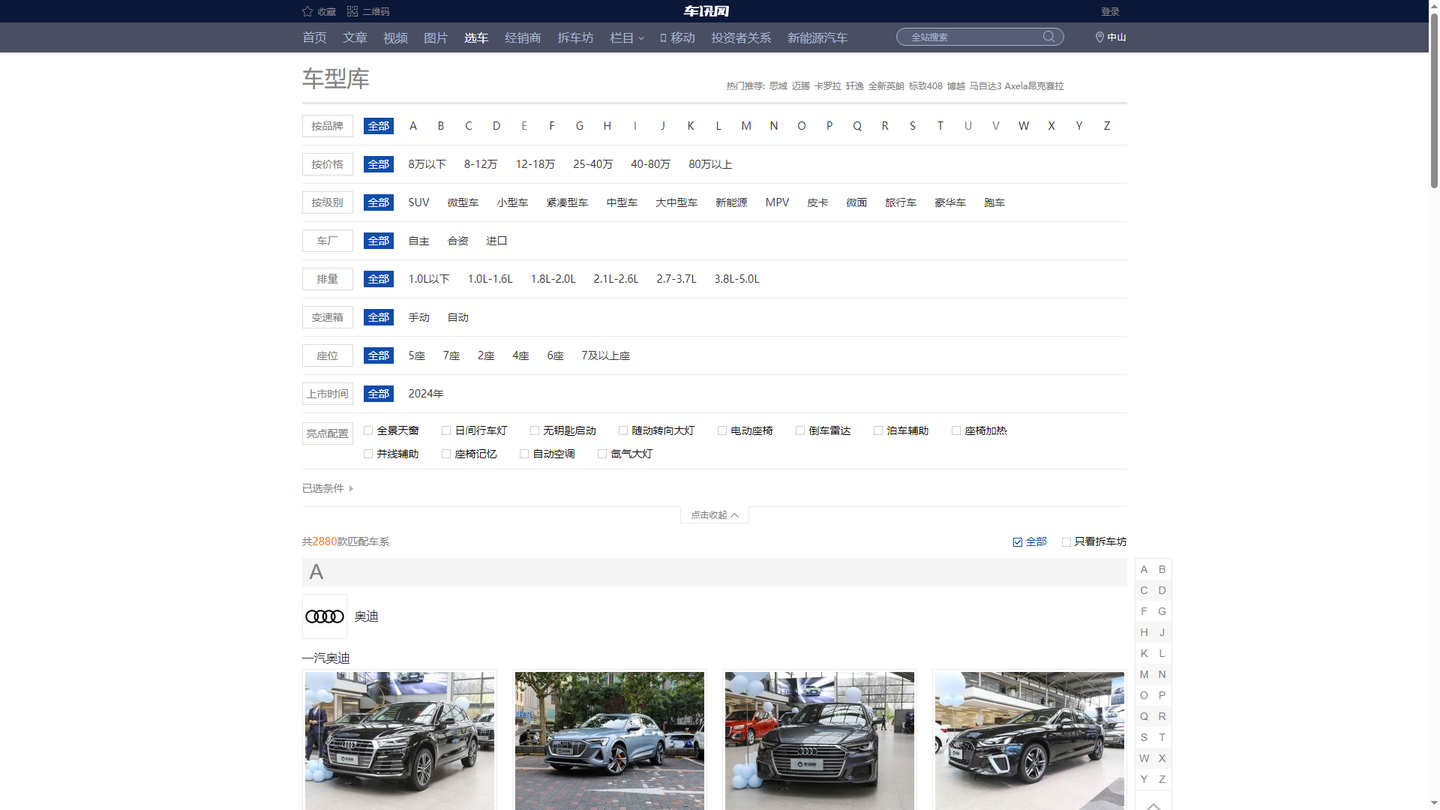Enable the 全景天窗 checkbox

tap(368, 431)
